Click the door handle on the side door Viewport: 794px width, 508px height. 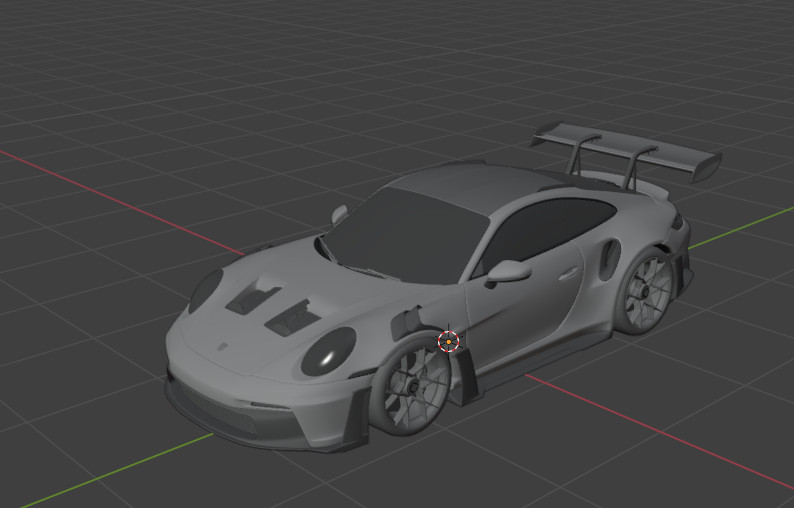pyautogui.click(x=569, y=274)
